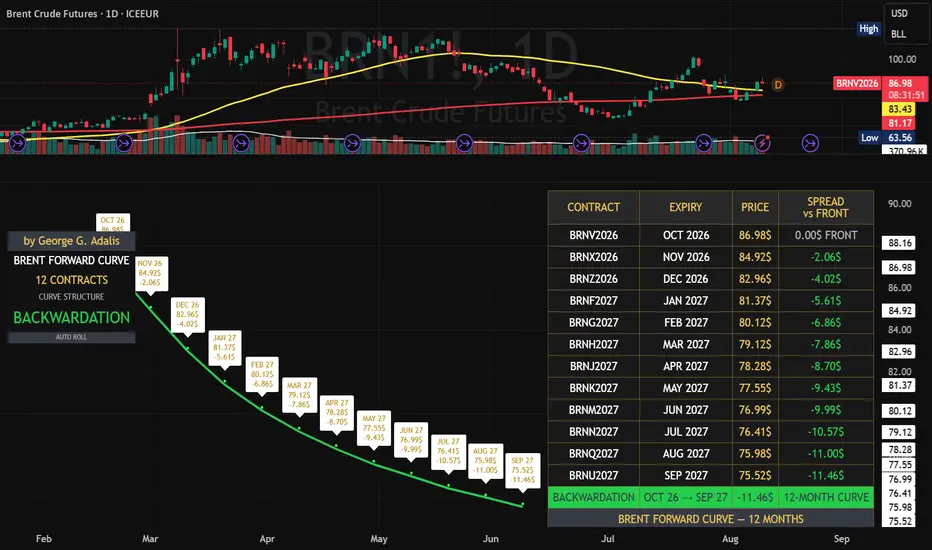This screenshot has height=550, width=932.
Task: Click the roll marker in late July
Action: [x=704, y=143]
